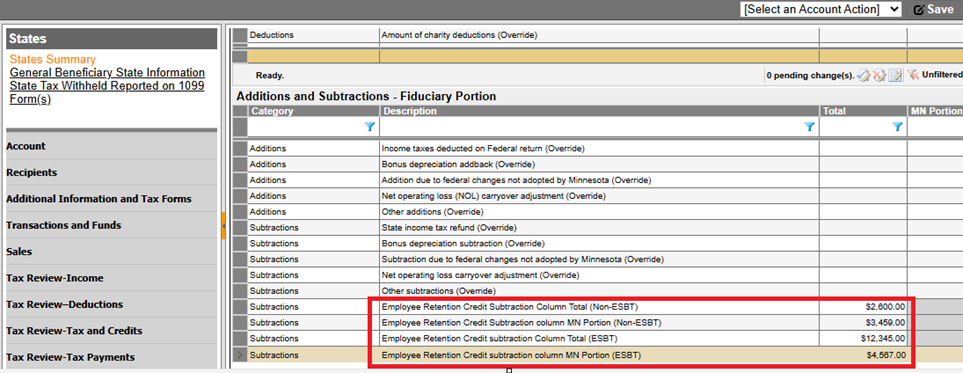Screen dimensions: 963x373
Task: Click the $12,345.00 Total cell
Action: click(x=863, y=339)
